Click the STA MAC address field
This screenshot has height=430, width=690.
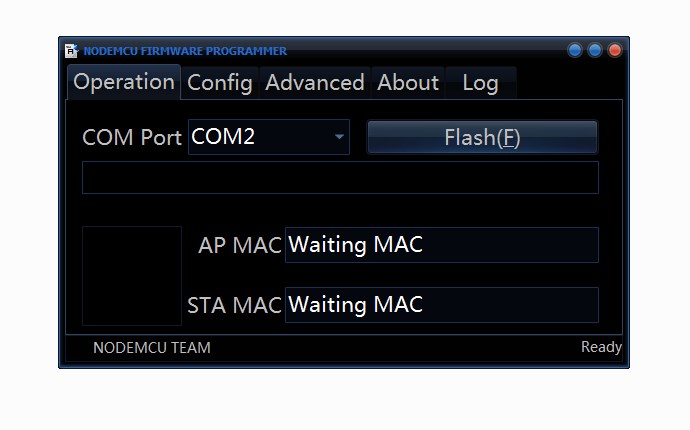point(441,305)
